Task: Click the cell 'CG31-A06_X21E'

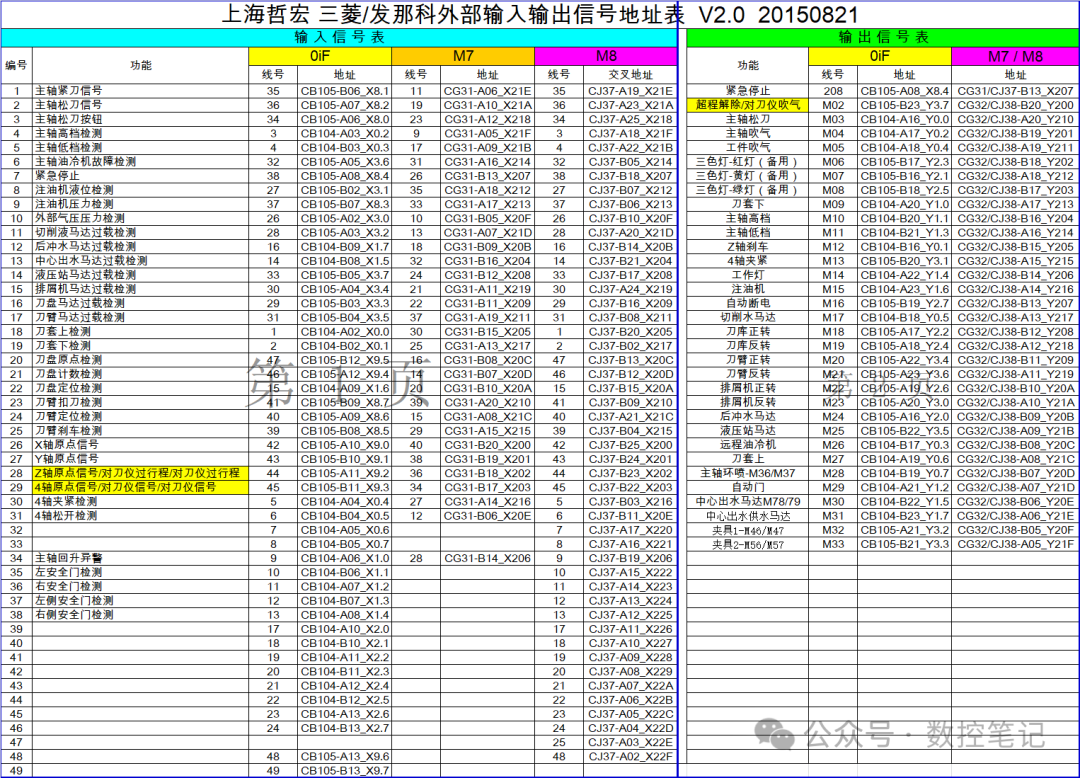Action: [488, 91]
